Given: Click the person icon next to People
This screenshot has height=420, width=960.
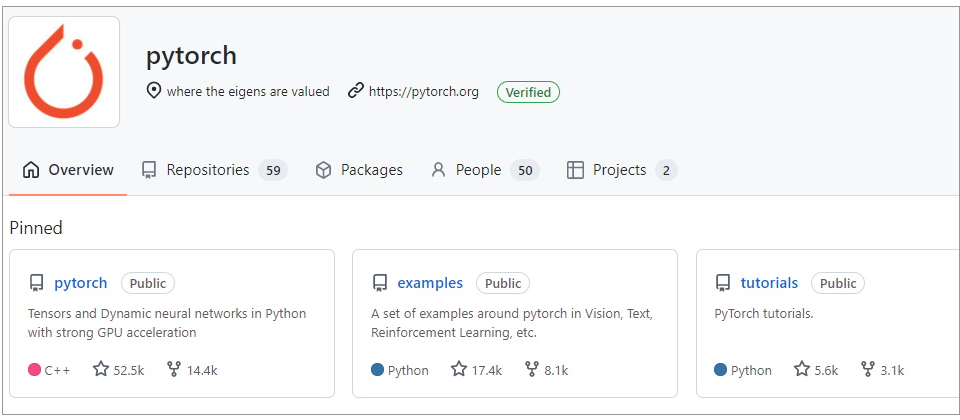Looking at the screenshot, I should [x=438, y=170].
